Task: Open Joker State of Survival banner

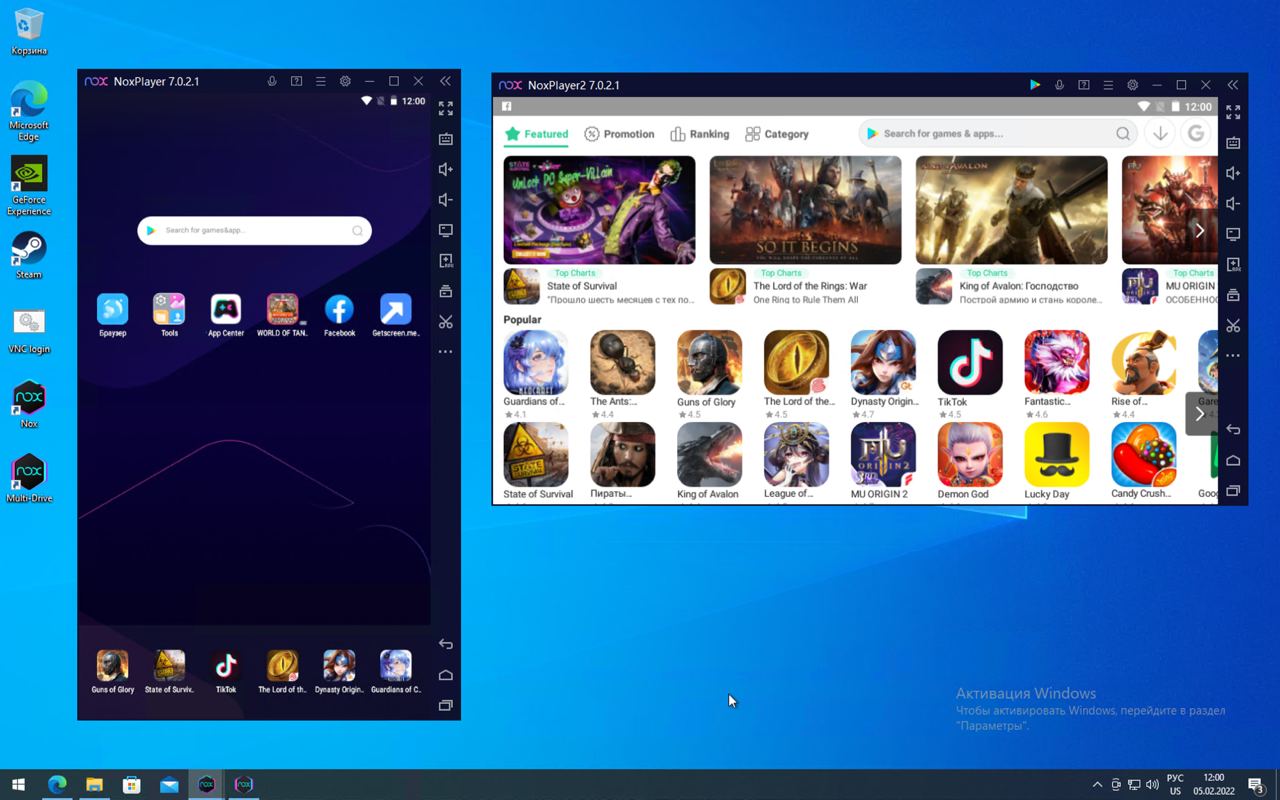Action: [x=599, y=210]
